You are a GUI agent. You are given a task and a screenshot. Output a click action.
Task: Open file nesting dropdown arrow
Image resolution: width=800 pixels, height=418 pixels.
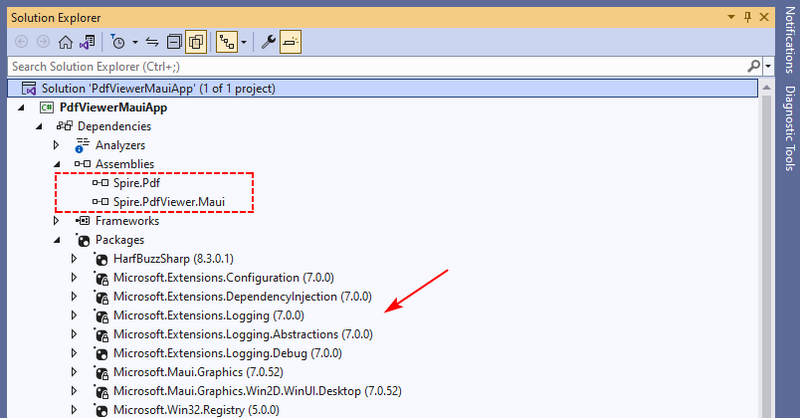point(244,42)
